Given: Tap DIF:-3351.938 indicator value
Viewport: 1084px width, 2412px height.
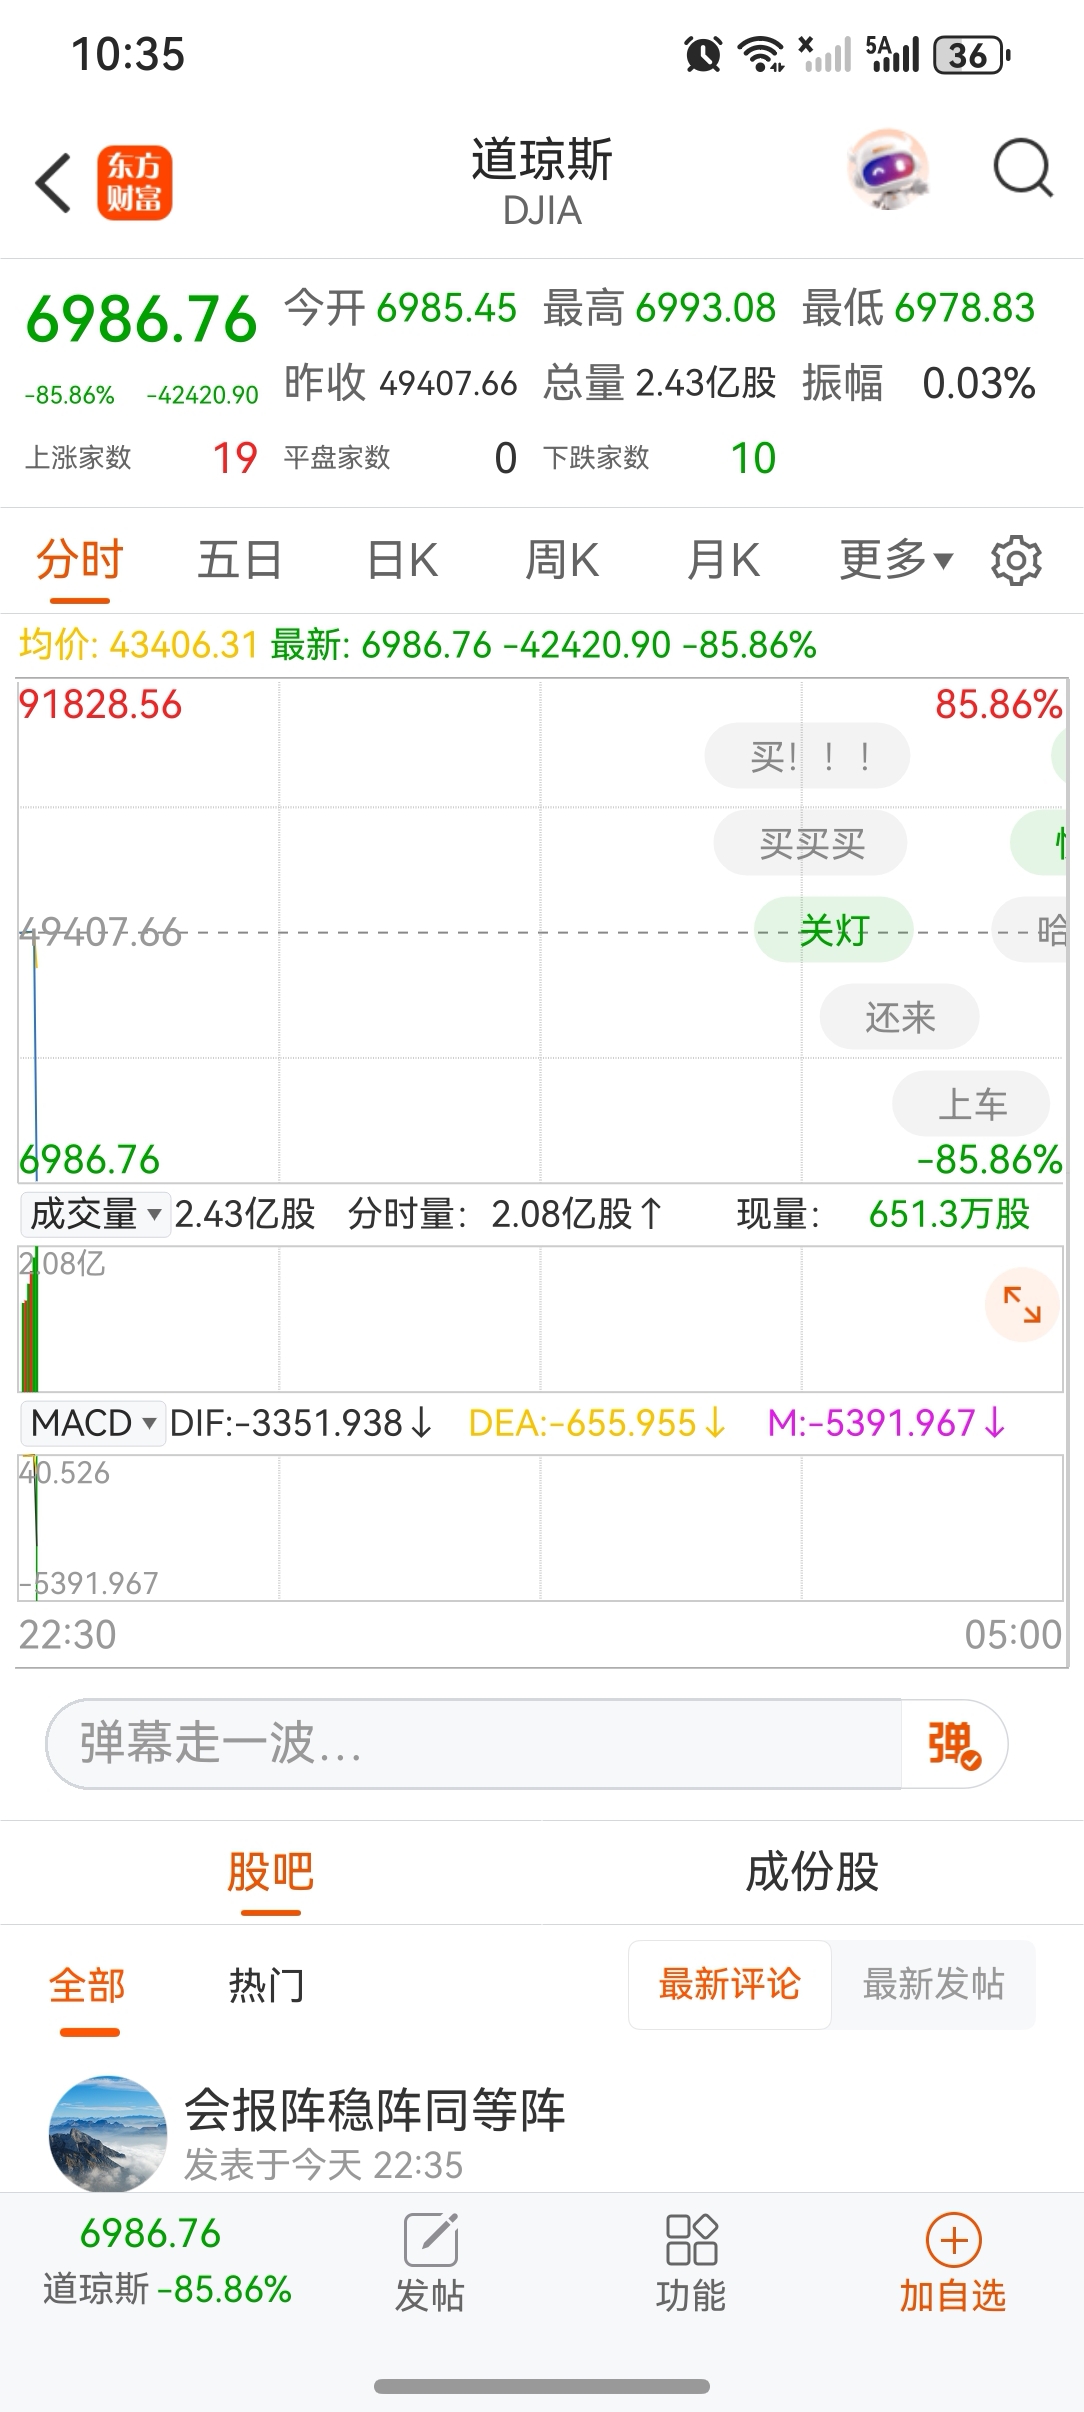Looking at the screenshot, I should (301, 1423).
